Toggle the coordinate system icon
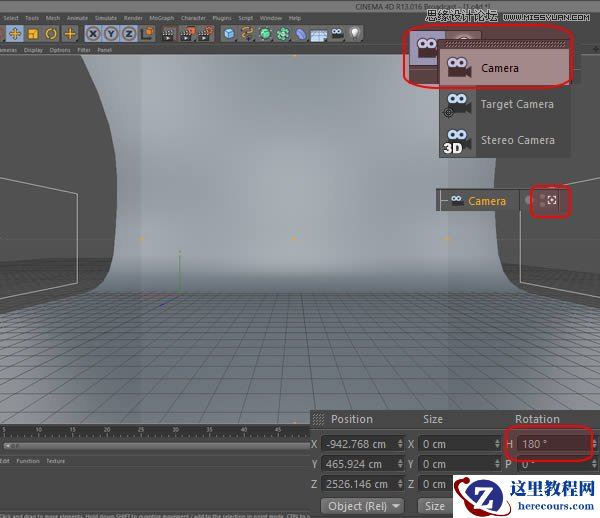This screenshot has height=518, width=600. click(147, 34)
